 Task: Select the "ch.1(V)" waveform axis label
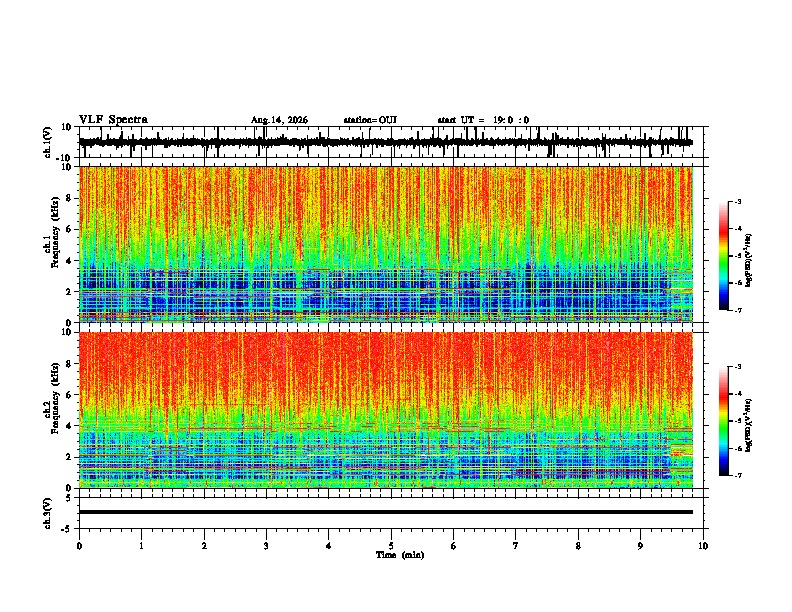pyautogui.click(x=48, y=142)
